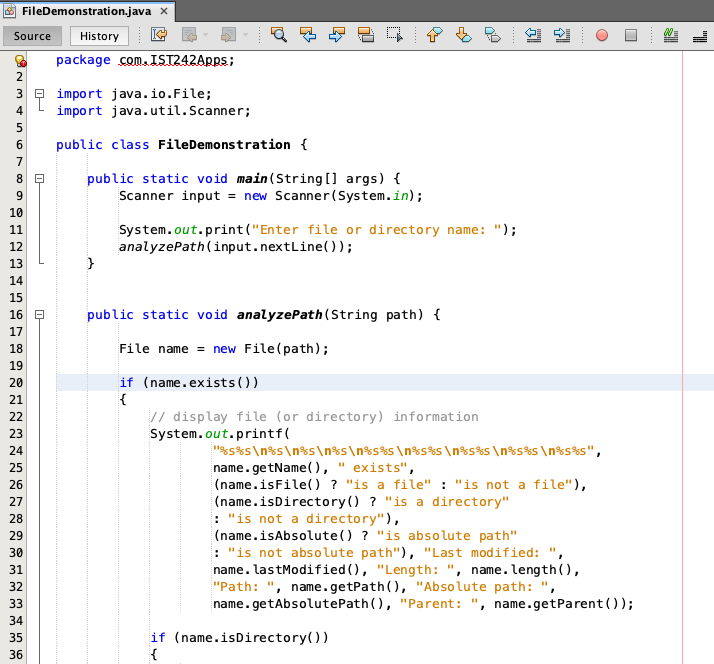Click 'name.getPath()' on line 32

pyautogui.click(x=345, y=587)
